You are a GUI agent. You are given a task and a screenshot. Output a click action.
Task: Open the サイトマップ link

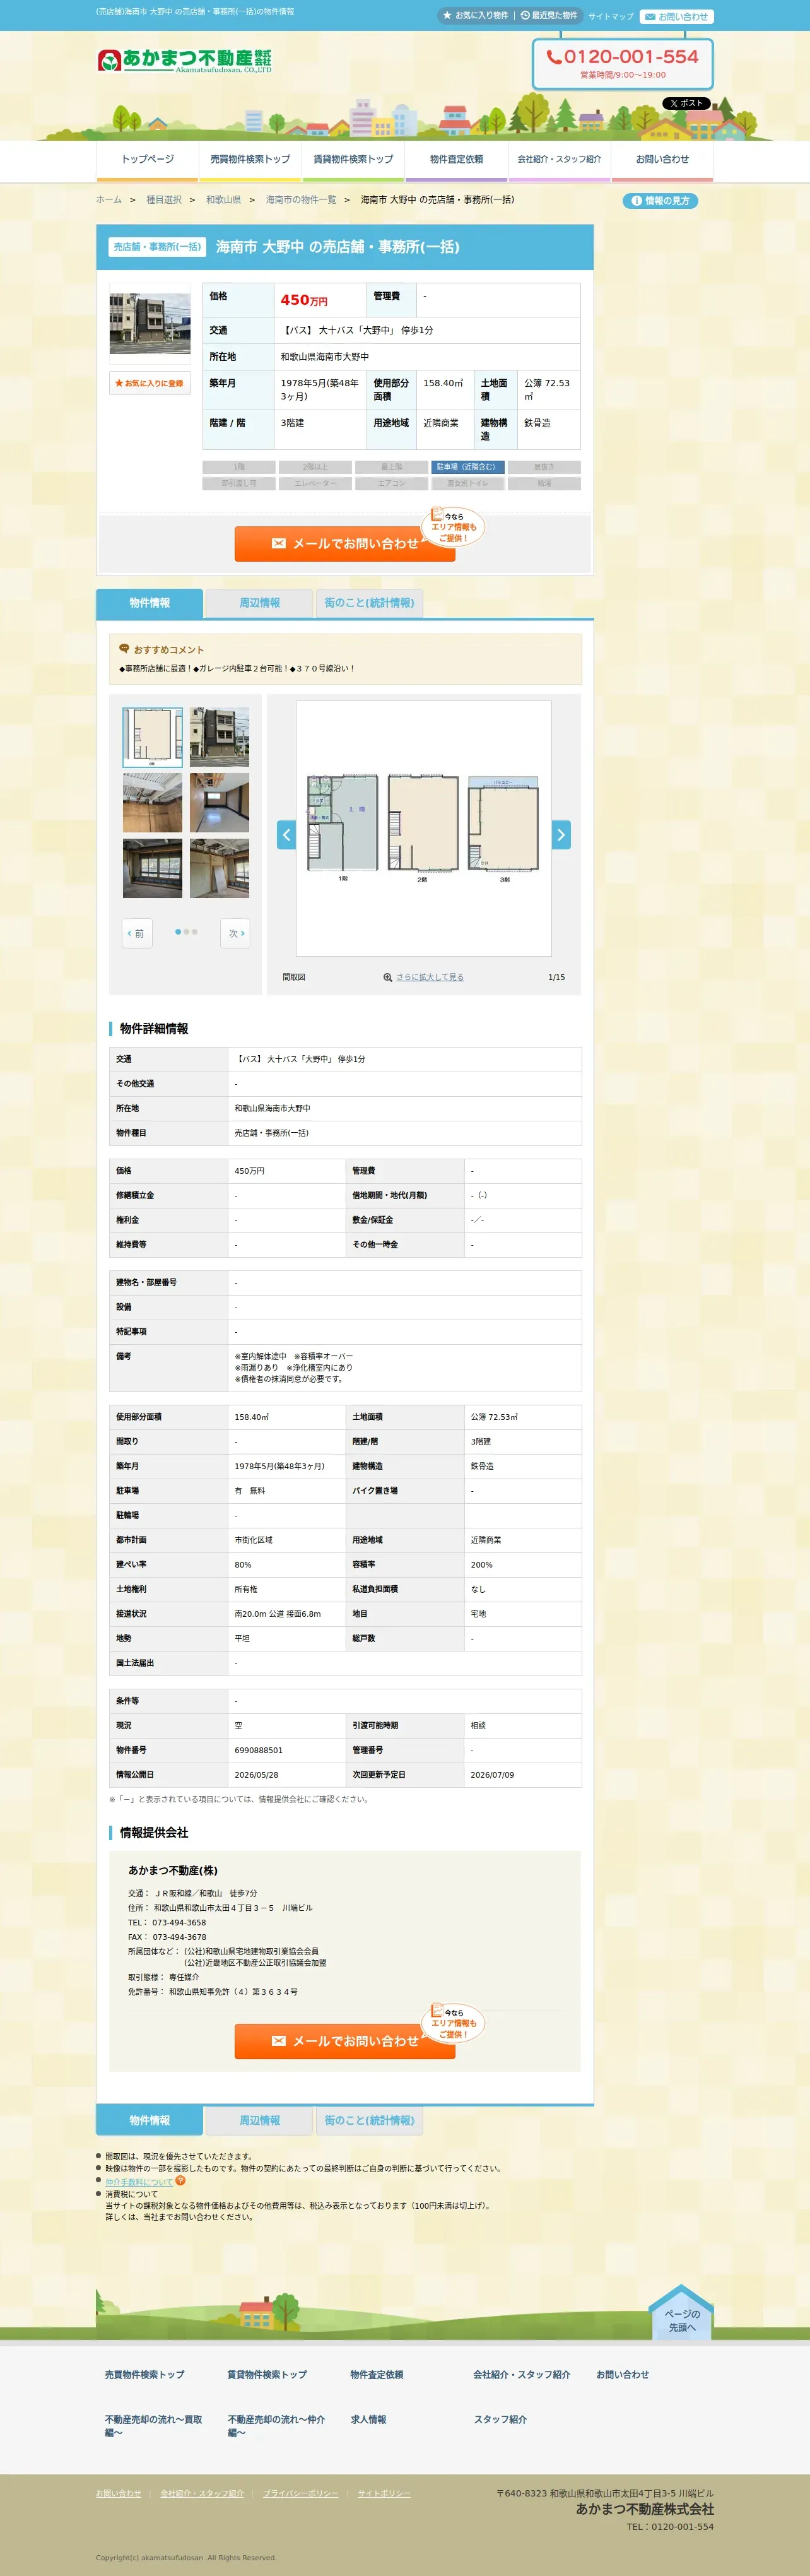tap(611, 17)
